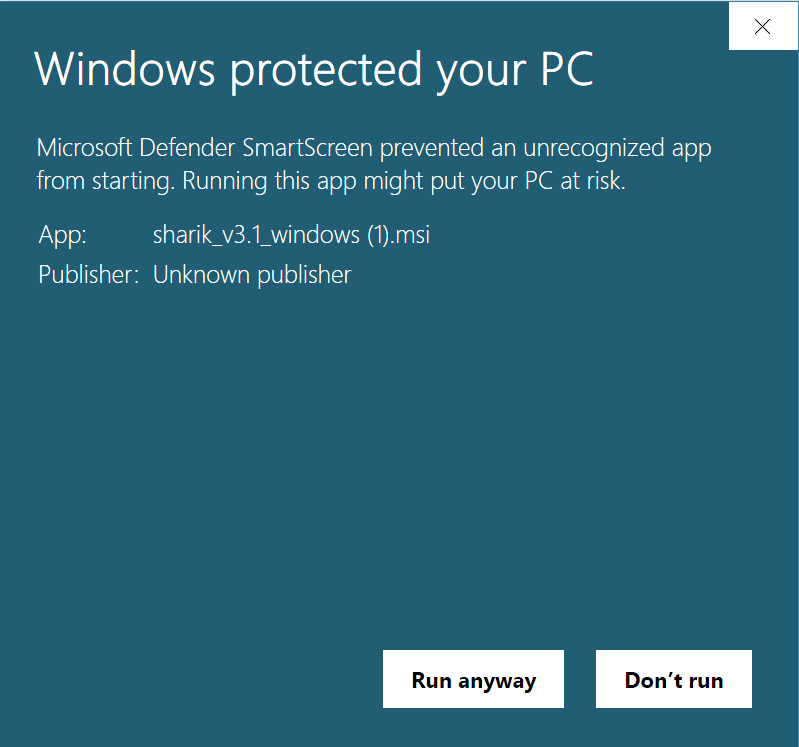Click the 'Windows protected your PC' heading
The image size is (799, 747).
tap(314, 70)
